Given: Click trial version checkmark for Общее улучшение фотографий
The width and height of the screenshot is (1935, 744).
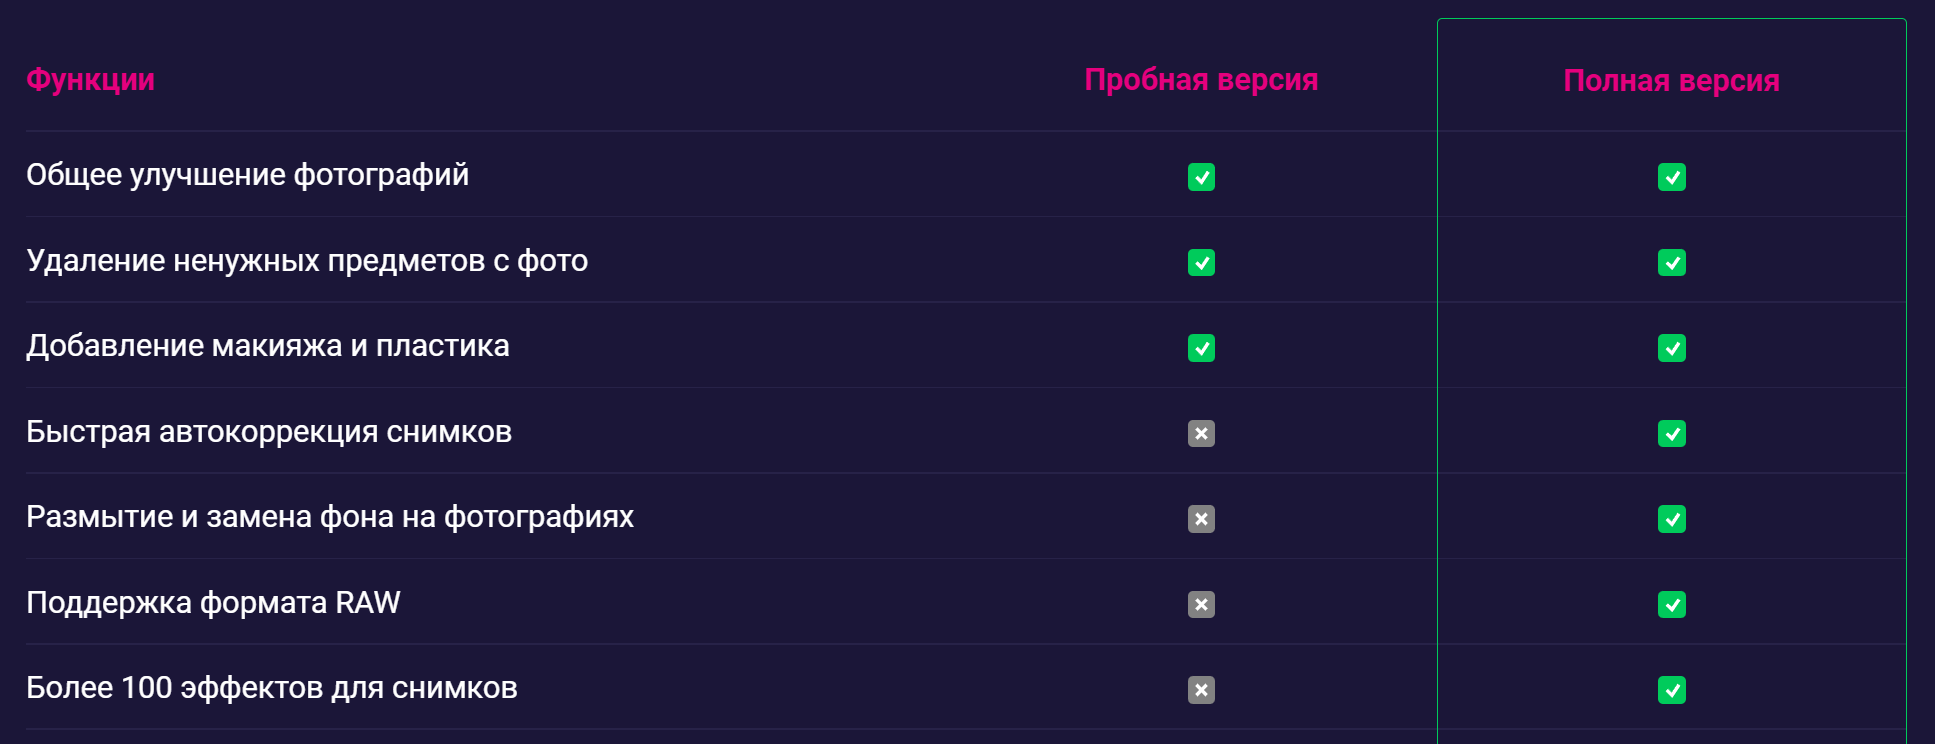Looking at the screenshot, I should (1201, 177).
